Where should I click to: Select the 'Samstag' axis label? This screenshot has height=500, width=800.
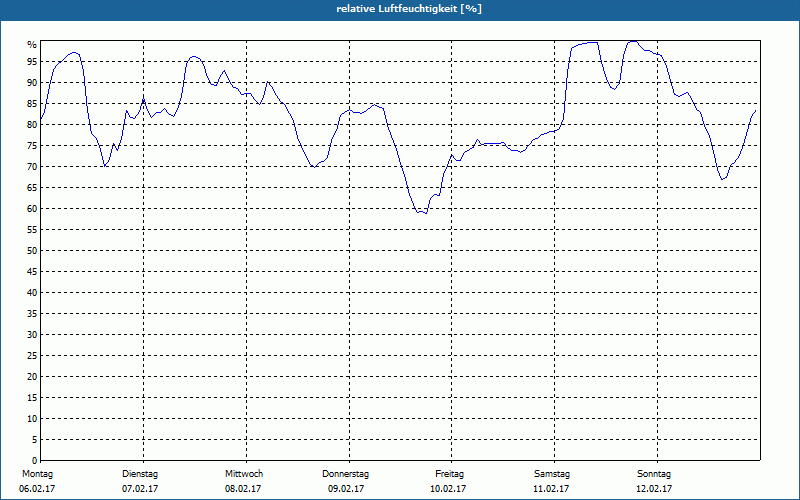[552, 474]
